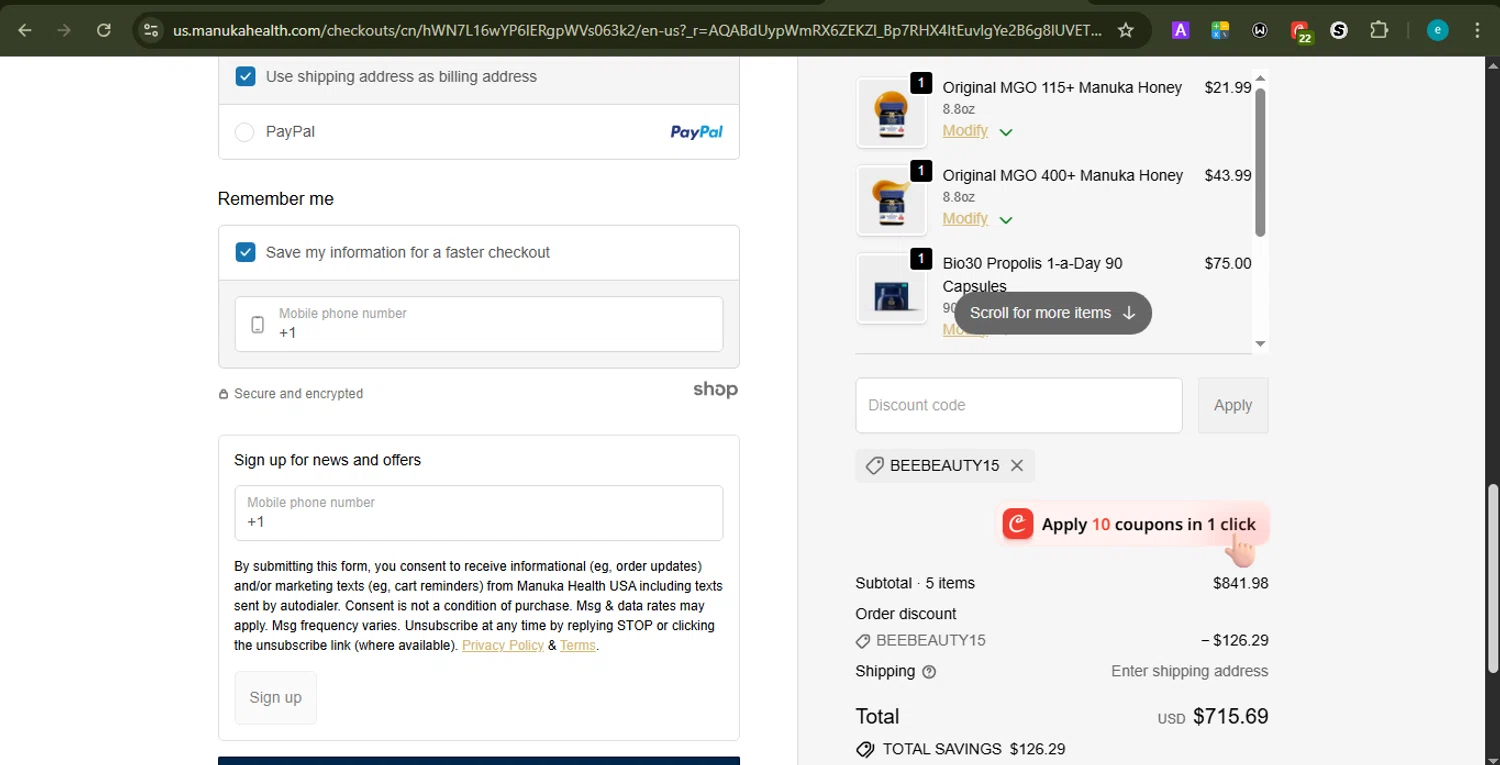Click the Remember me heading

pos(276,199)
